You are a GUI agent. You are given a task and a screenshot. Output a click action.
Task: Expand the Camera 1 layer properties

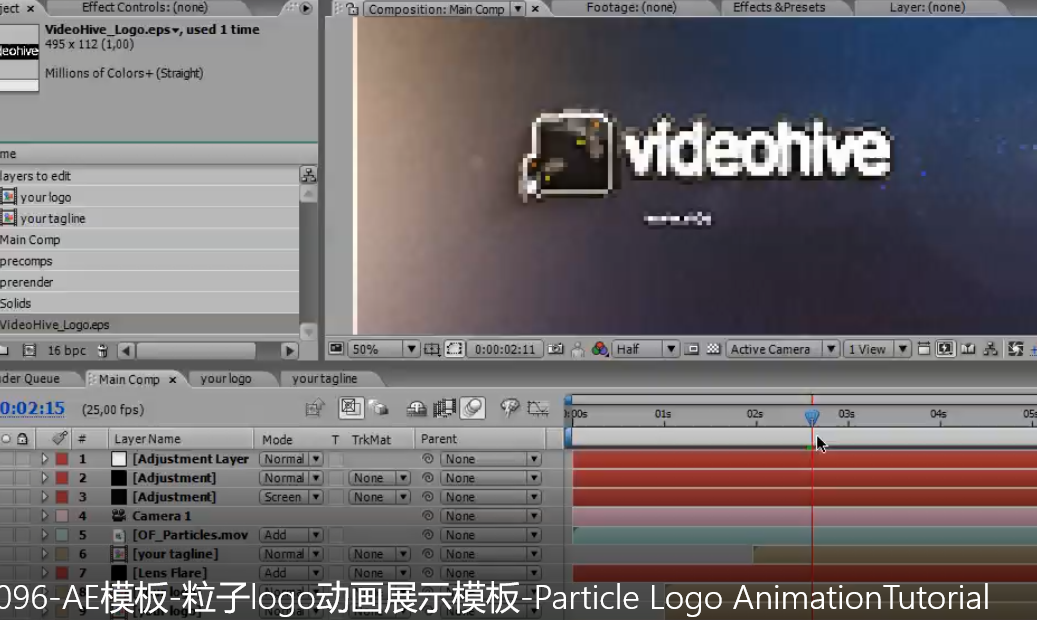pos(44,515)
